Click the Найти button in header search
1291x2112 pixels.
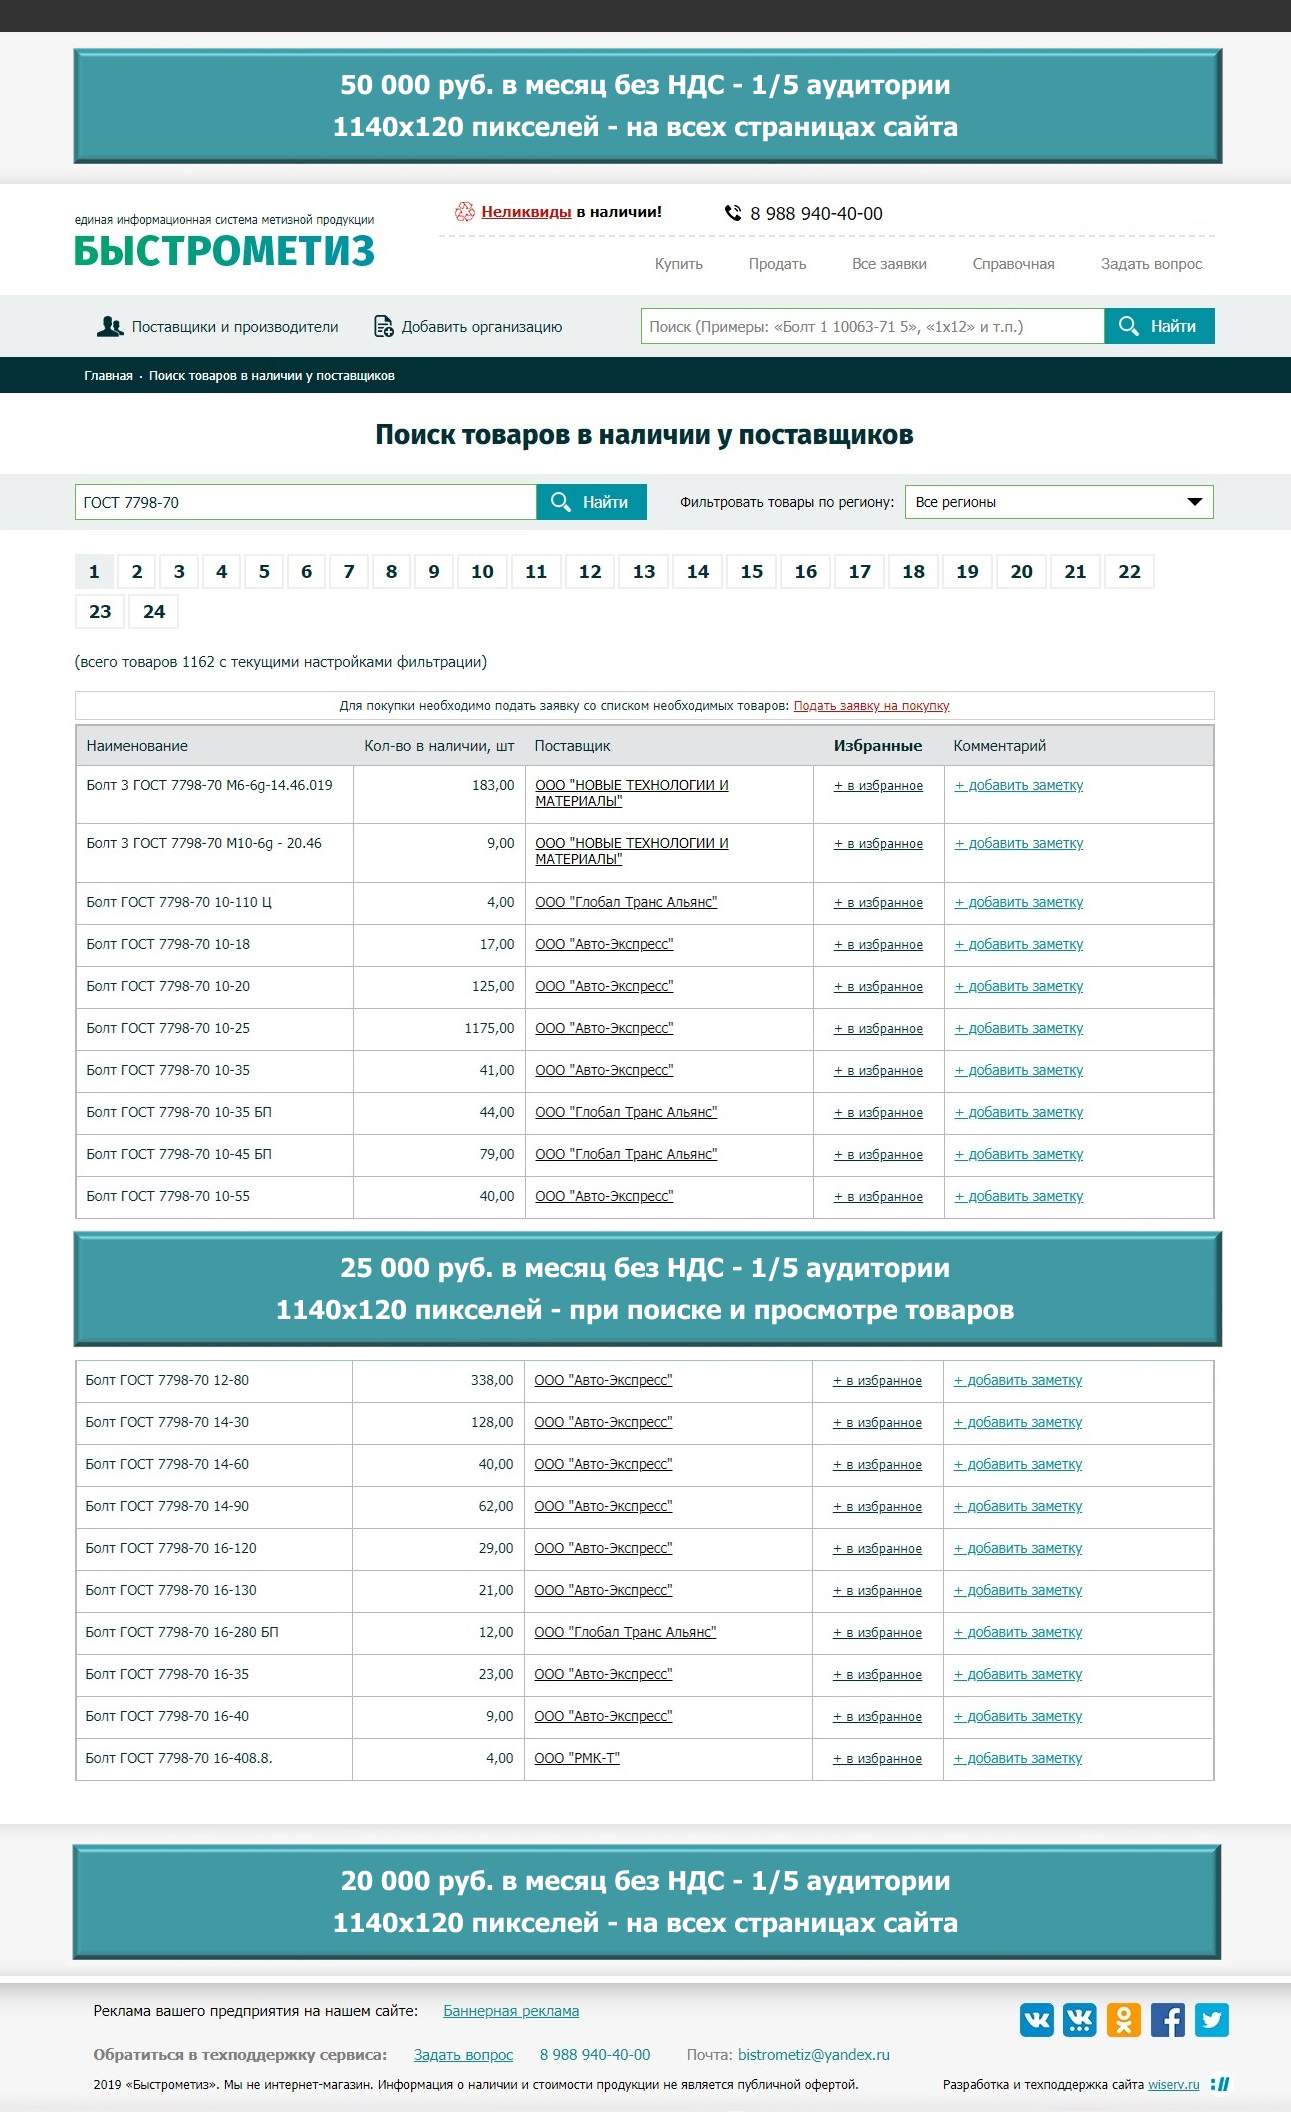point(1159,326)
